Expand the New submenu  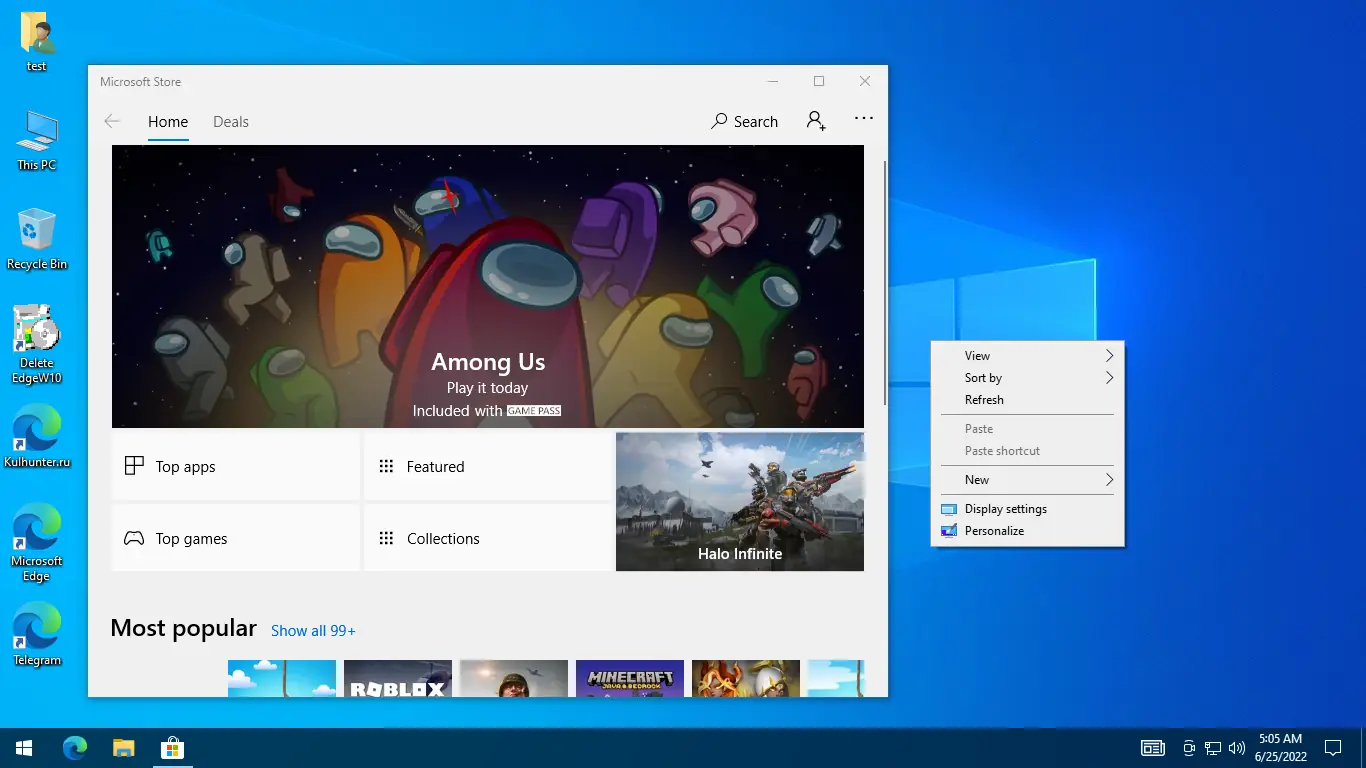(x=1027, y=480)
